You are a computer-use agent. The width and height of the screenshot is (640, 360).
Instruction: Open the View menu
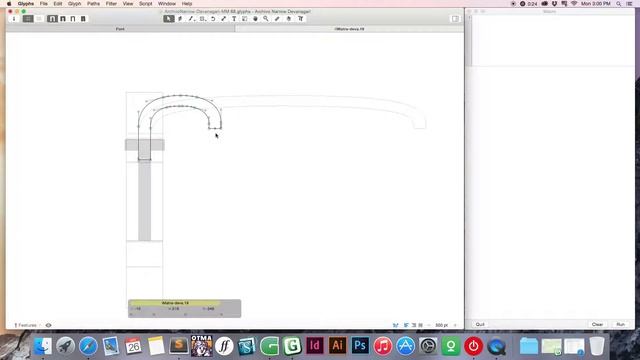128,4
